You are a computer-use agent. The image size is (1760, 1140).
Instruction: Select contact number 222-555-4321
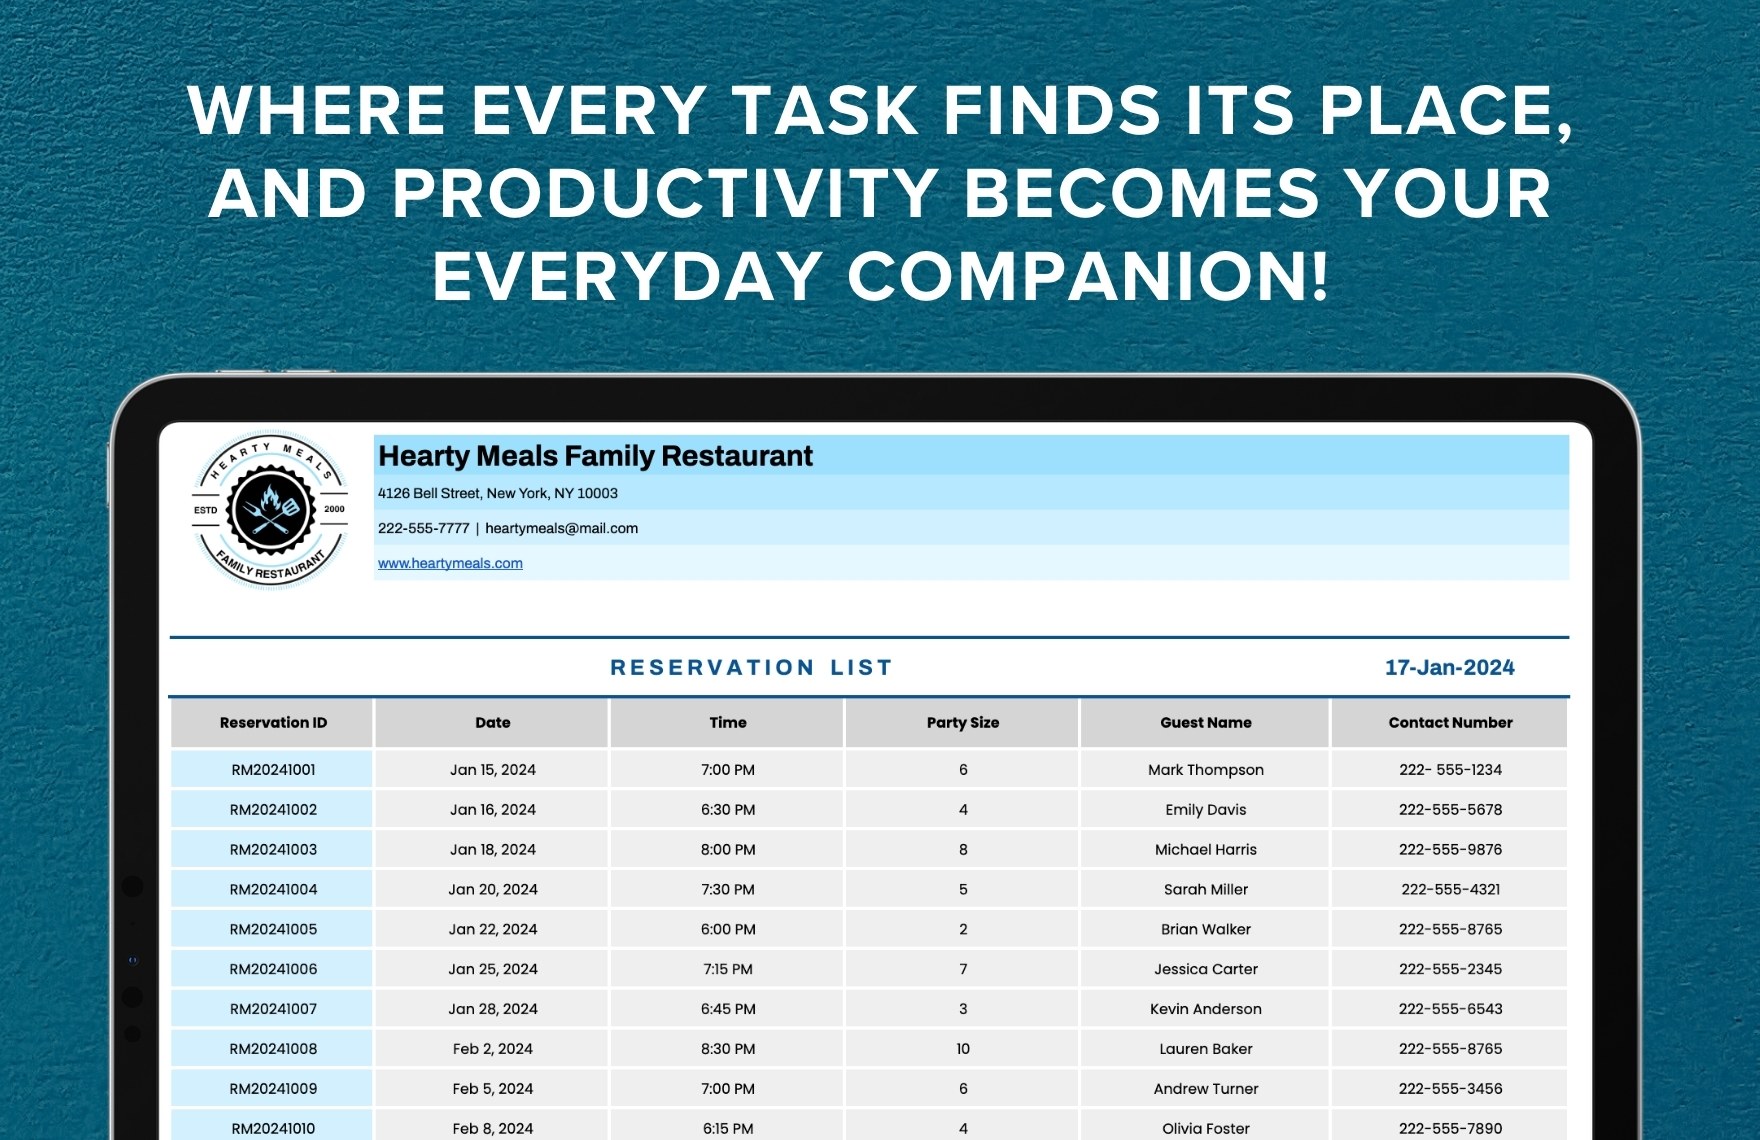[x=1450, y=889]
